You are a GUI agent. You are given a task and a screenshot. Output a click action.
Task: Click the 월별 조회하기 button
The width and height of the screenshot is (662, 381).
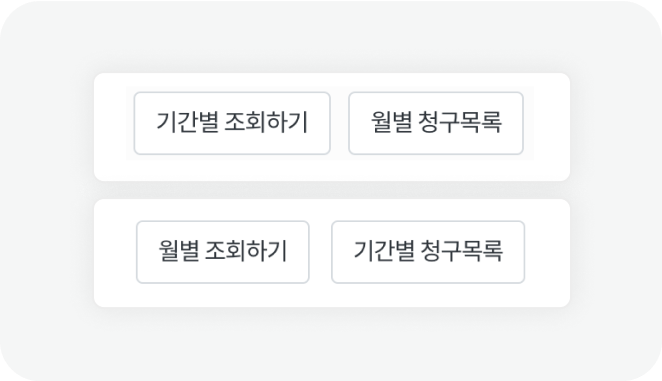coord(222,252)
